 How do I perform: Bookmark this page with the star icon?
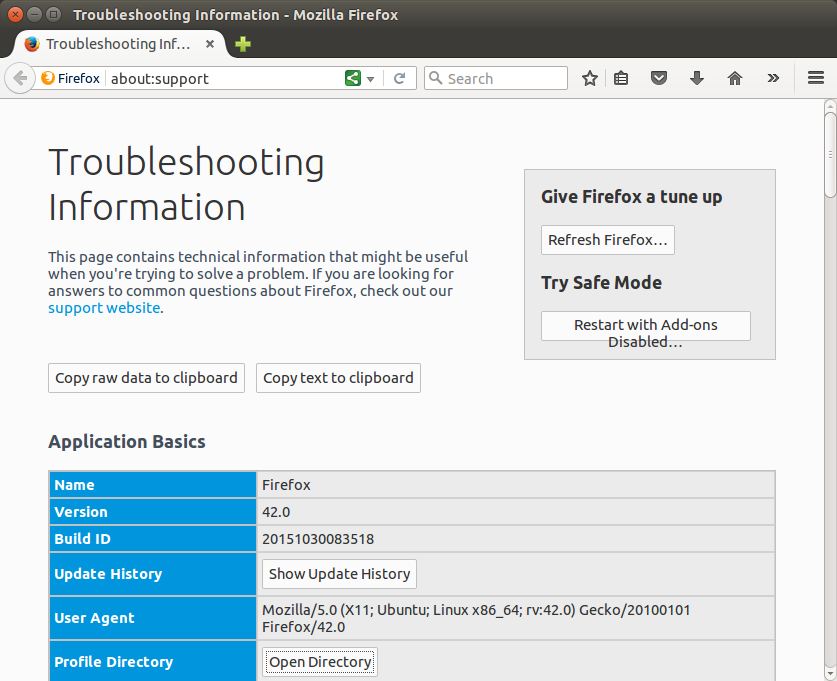tap(589, 78)
